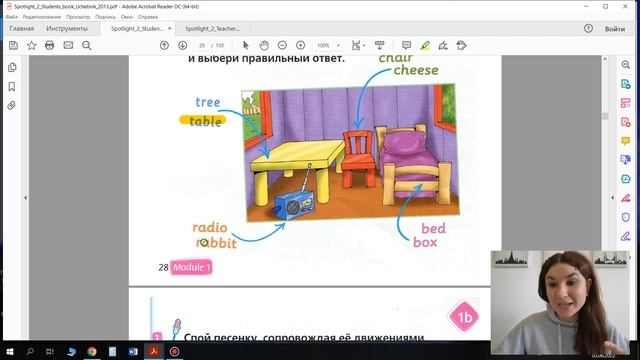640x360 pixels.
Task: Collapse the right tools pane arrow
Action: [x=612, y=198]
